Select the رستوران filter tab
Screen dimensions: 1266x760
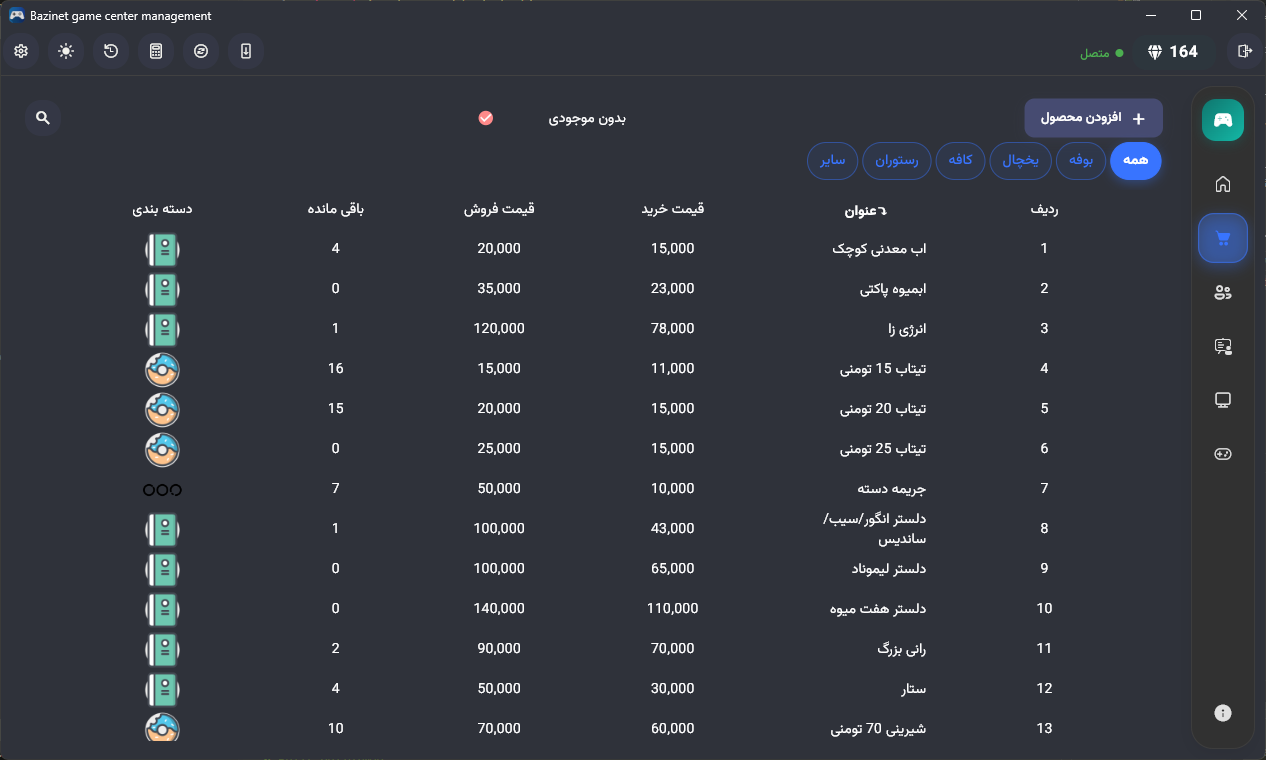[x=897, y=161]
